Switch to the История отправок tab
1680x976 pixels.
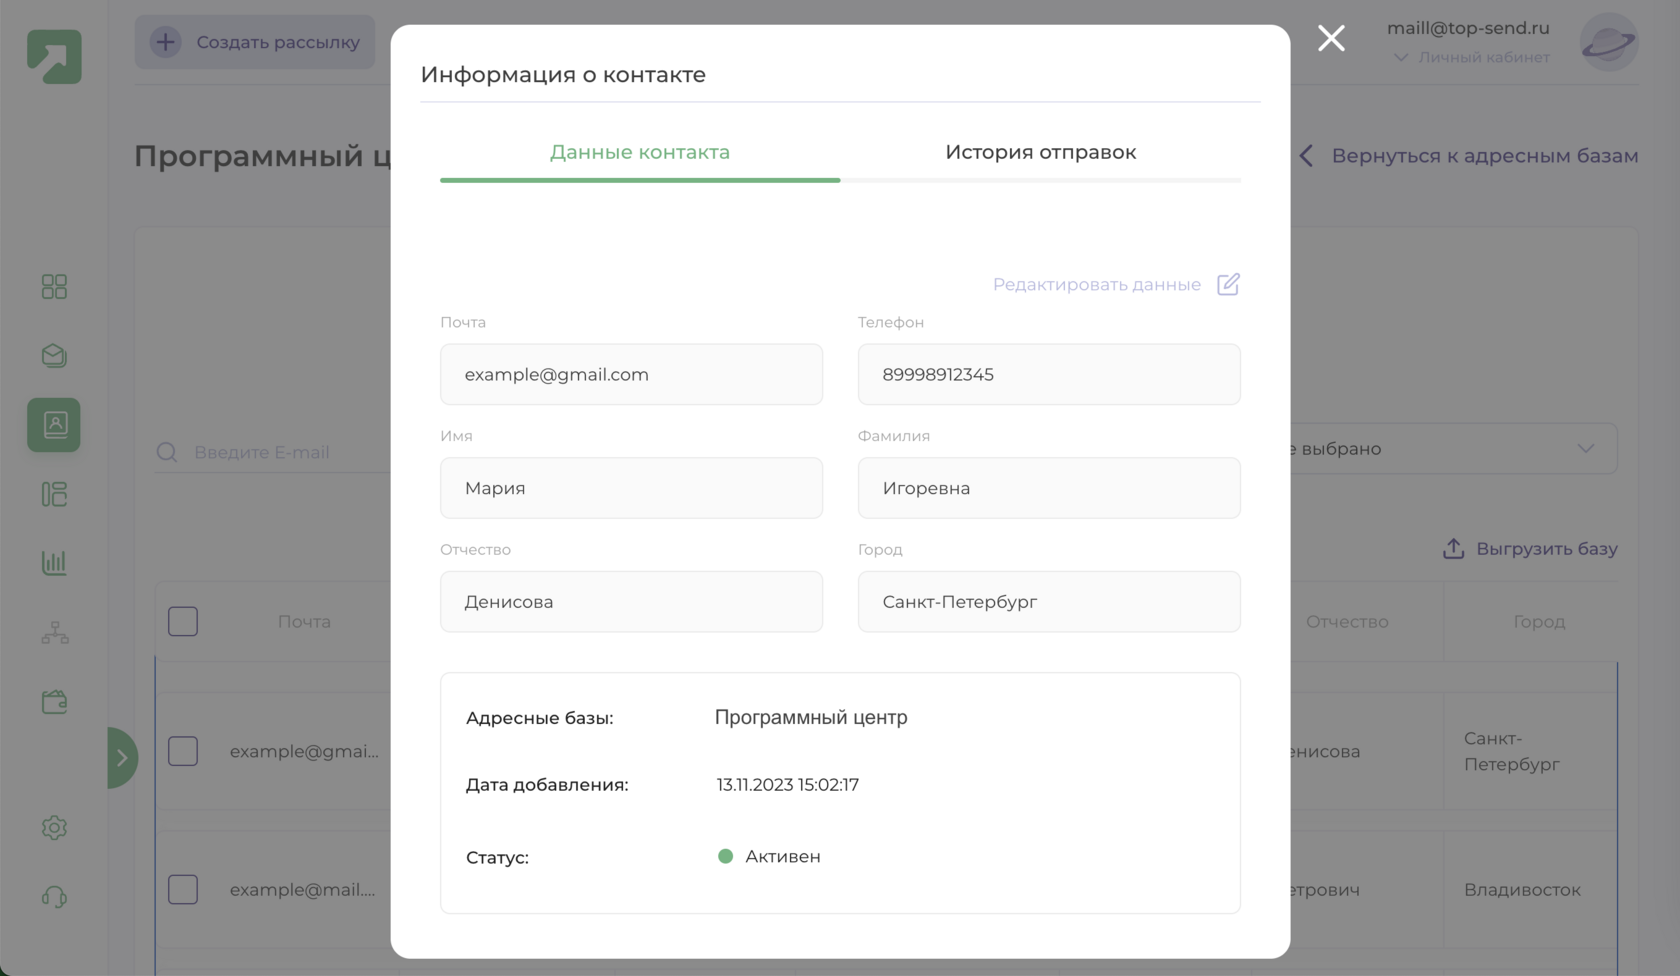[1041, 153]
